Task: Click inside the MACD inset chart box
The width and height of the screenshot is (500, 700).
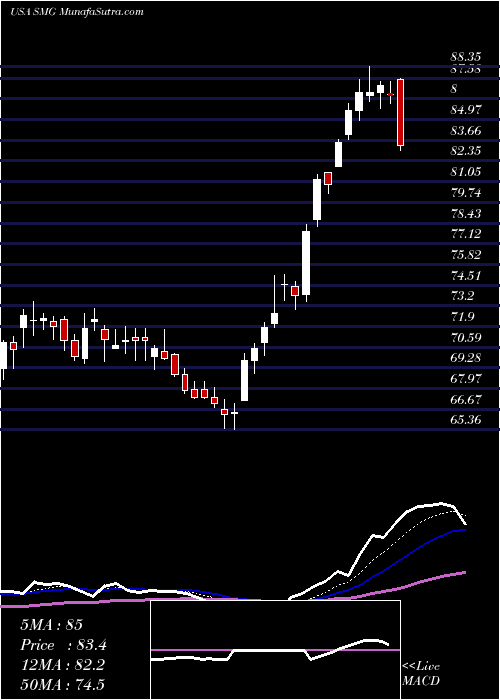Action: point(276,650)
